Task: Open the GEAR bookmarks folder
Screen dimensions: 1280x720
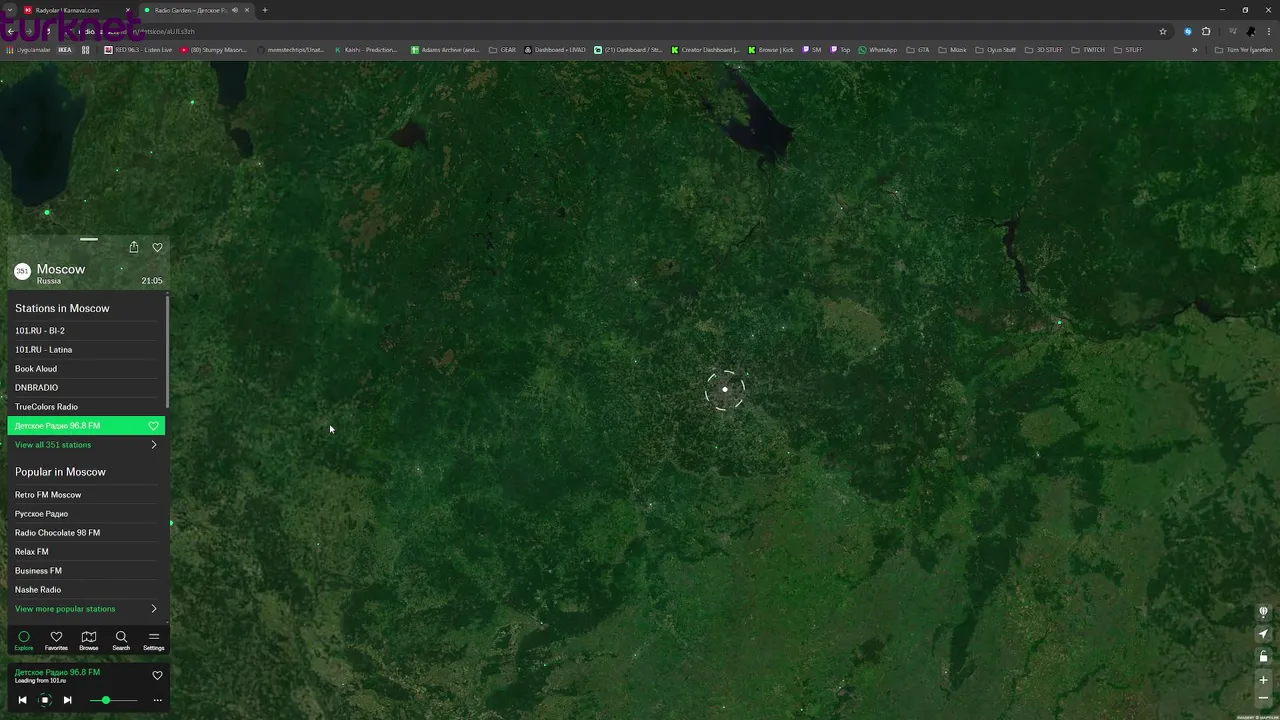Action: click(x=503, y=50)
